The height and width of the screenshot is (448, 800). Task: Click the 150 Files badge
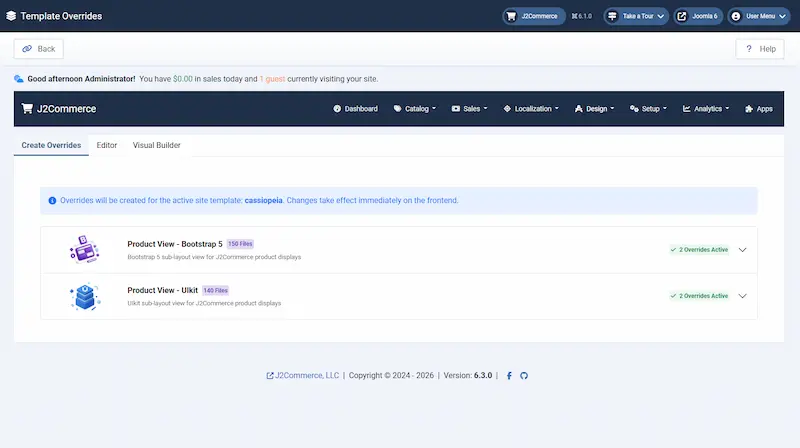click(240, 244)
